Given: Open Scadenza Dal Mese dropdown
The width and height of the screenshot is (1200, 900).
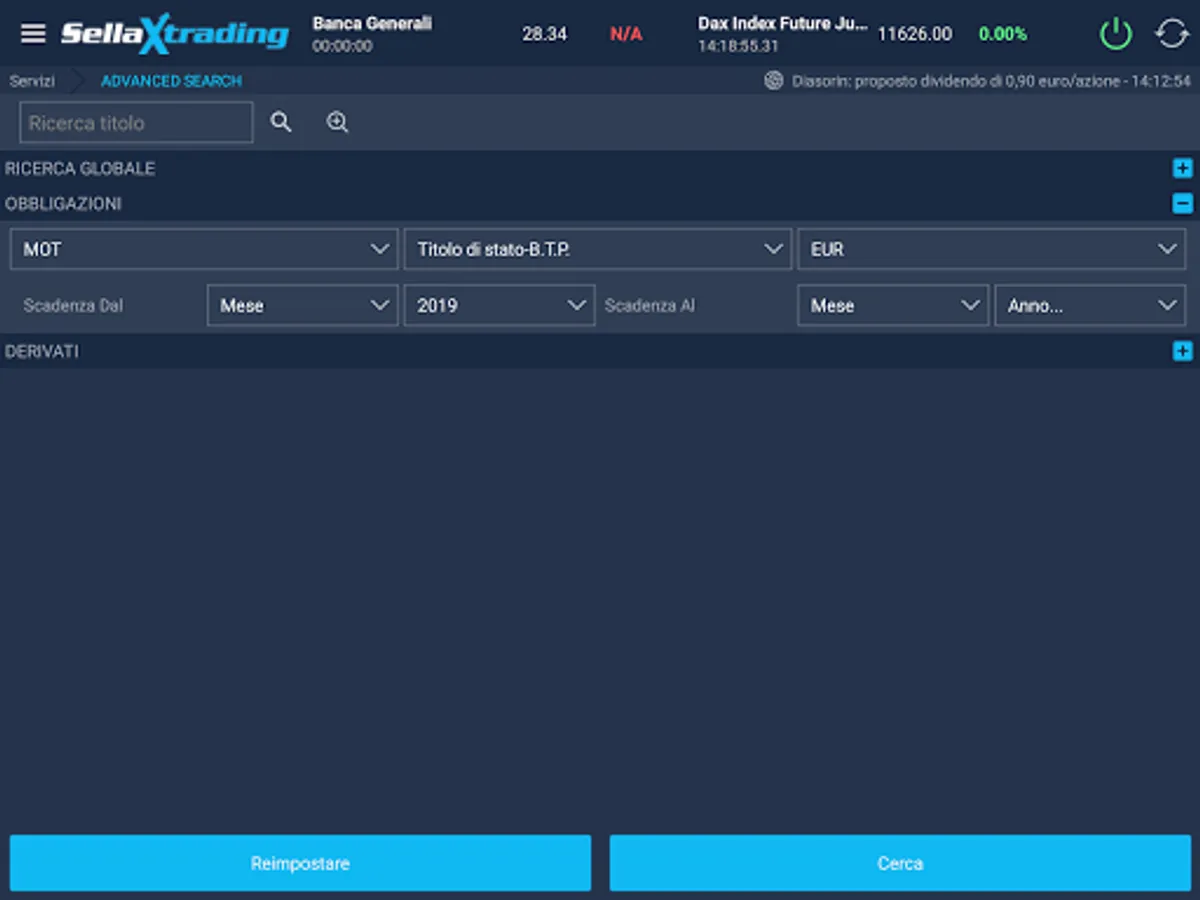Looking at the screenshot, I should [302, 305].
